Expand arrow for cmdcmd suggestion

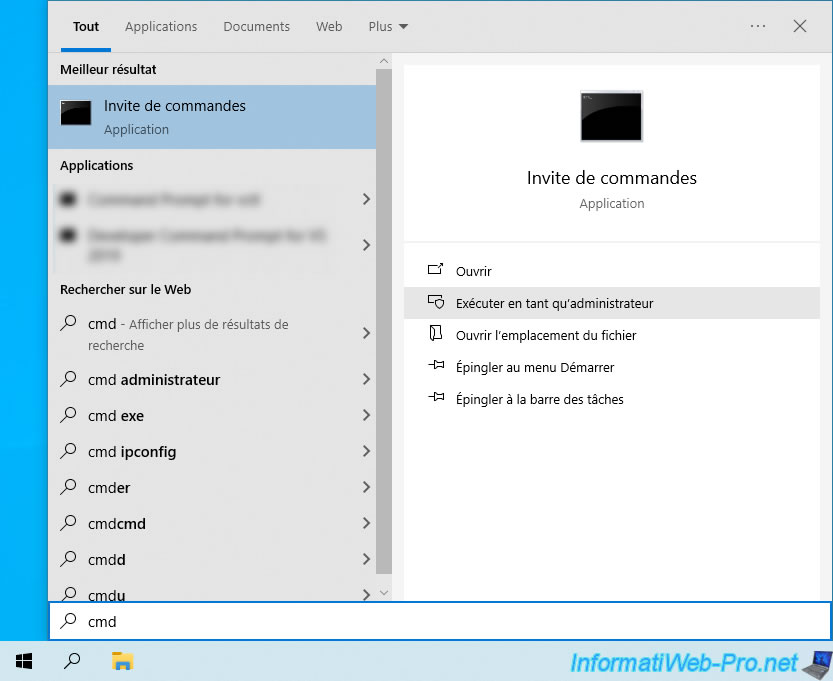(366, 523)
